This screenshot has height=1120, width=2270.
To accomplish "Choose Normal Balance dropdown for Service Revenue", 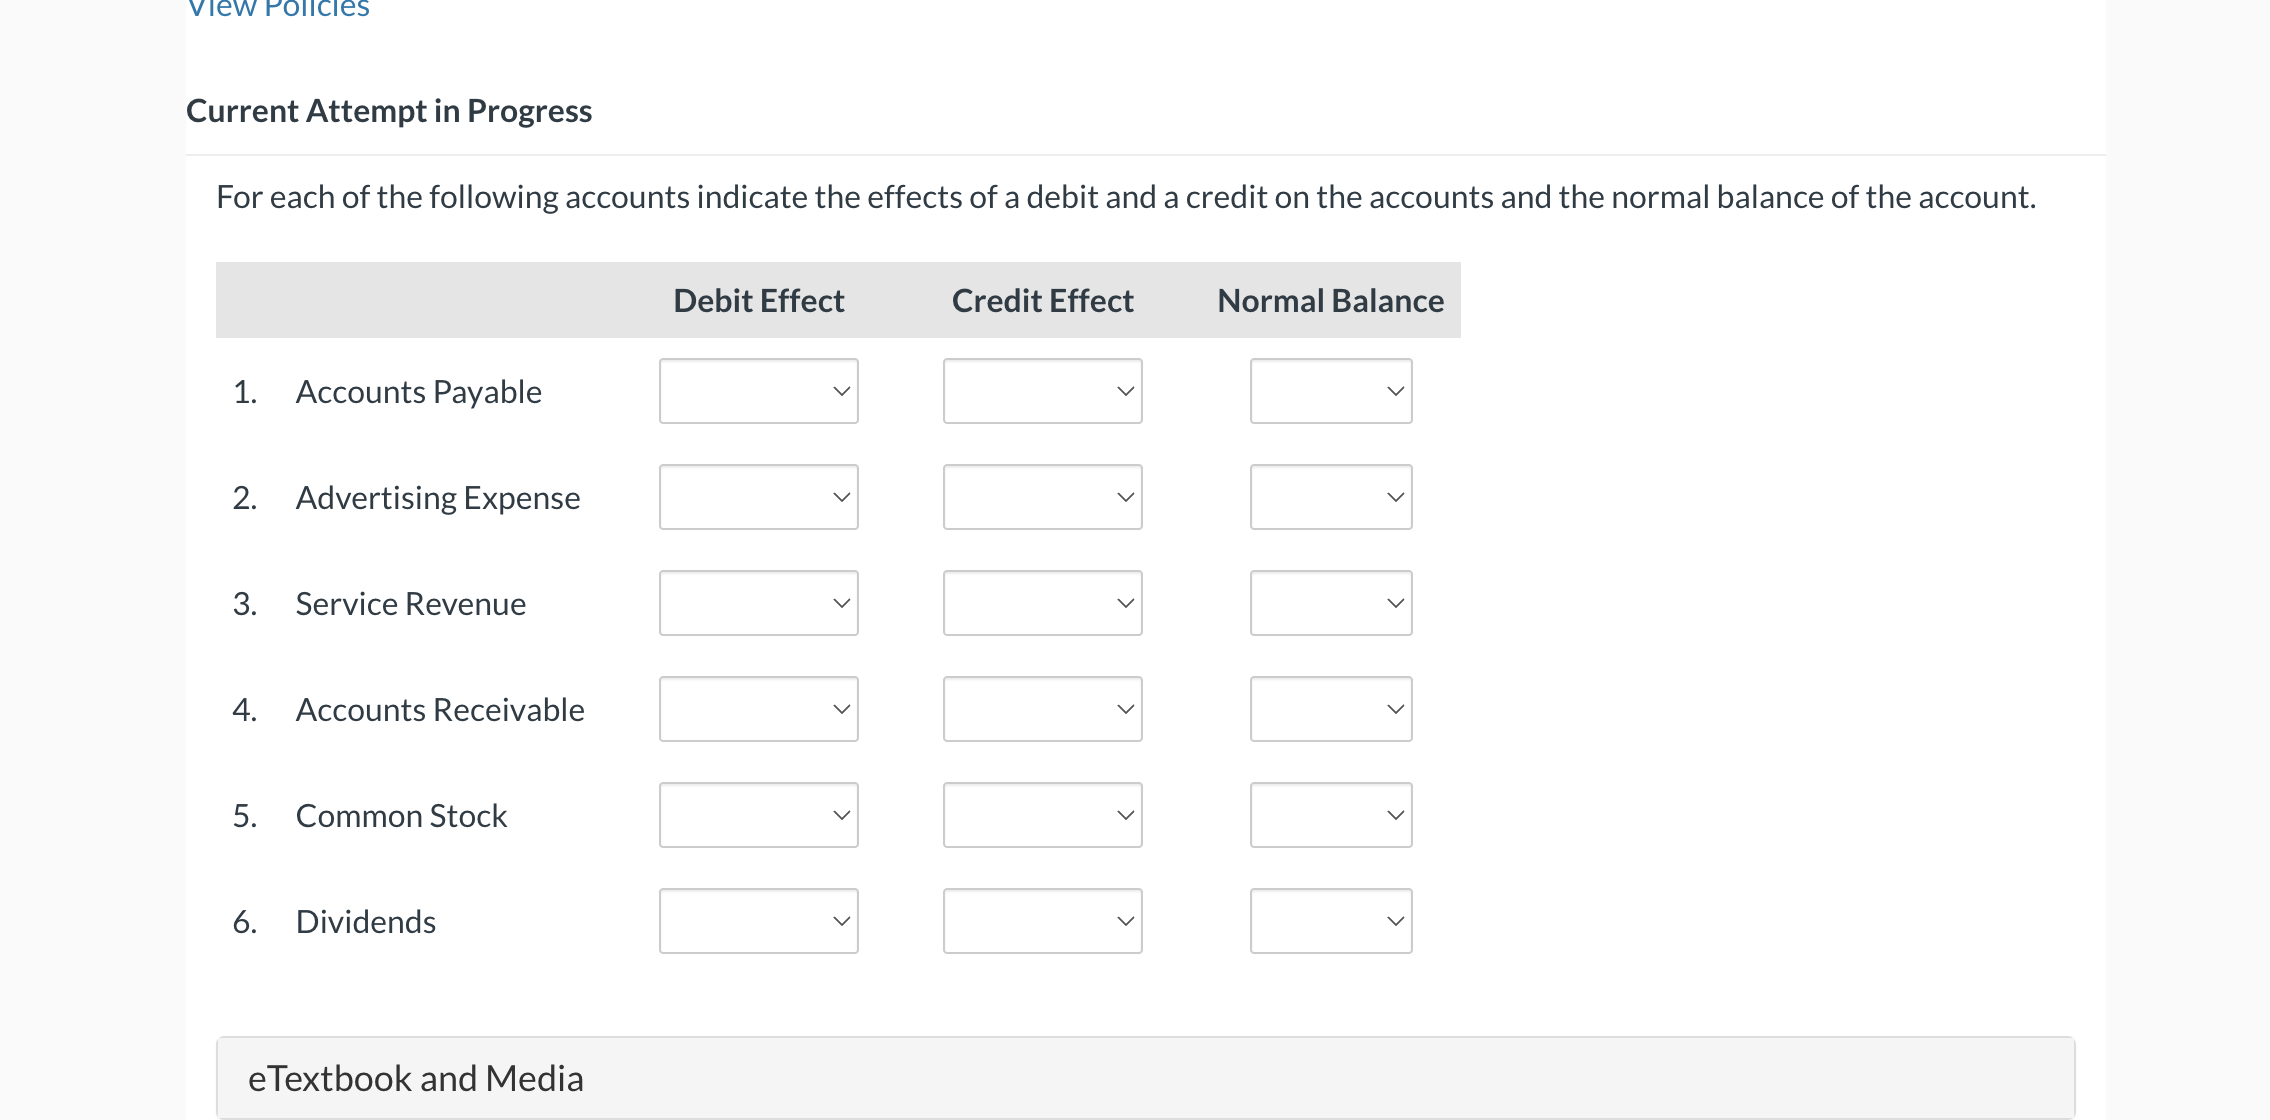I will [x=1330, y=603].
